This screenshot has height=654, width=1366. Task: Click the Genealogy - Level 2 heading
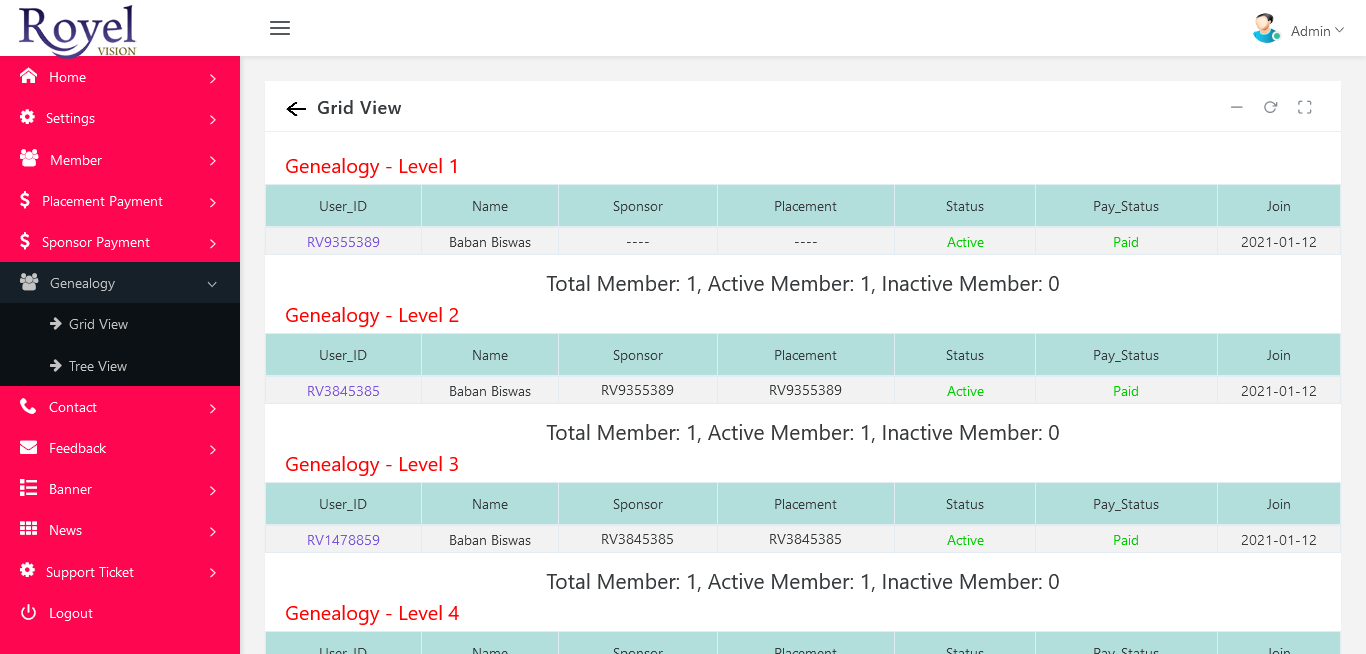tap(372, 315)
